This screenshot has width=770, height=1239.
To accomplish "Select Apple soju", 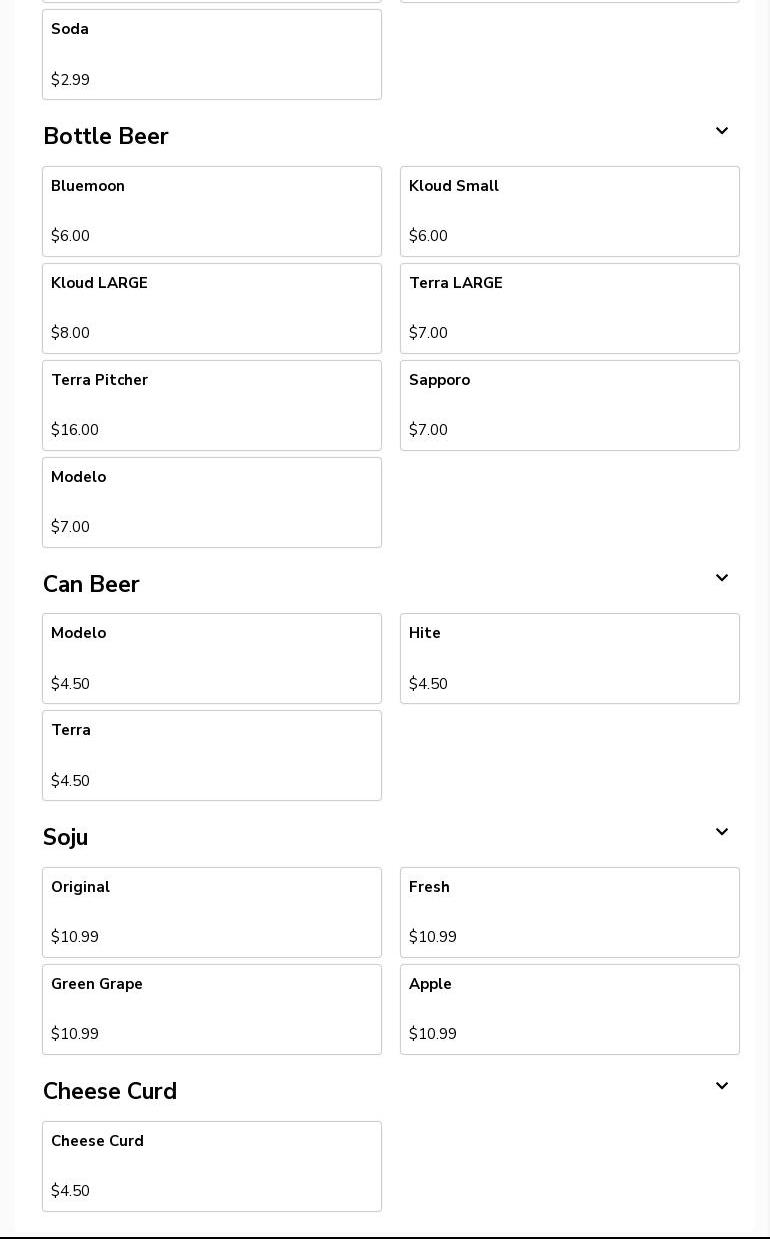I will [569, 1009].
